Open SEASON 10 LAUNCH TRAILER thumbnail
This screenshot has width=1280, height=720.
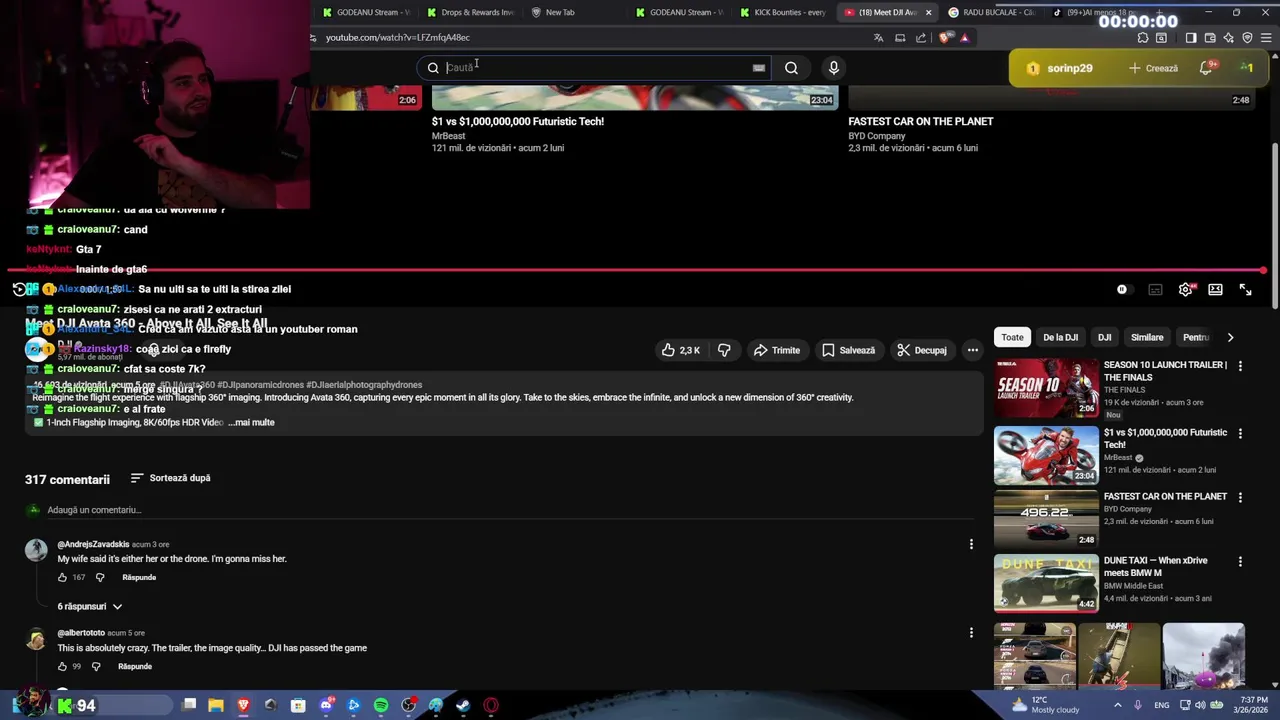tap(1046, 388)
